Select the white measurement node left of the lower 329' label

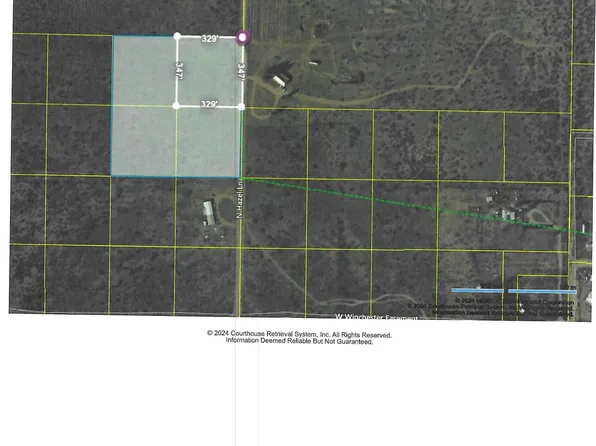[x=176, y=105]
